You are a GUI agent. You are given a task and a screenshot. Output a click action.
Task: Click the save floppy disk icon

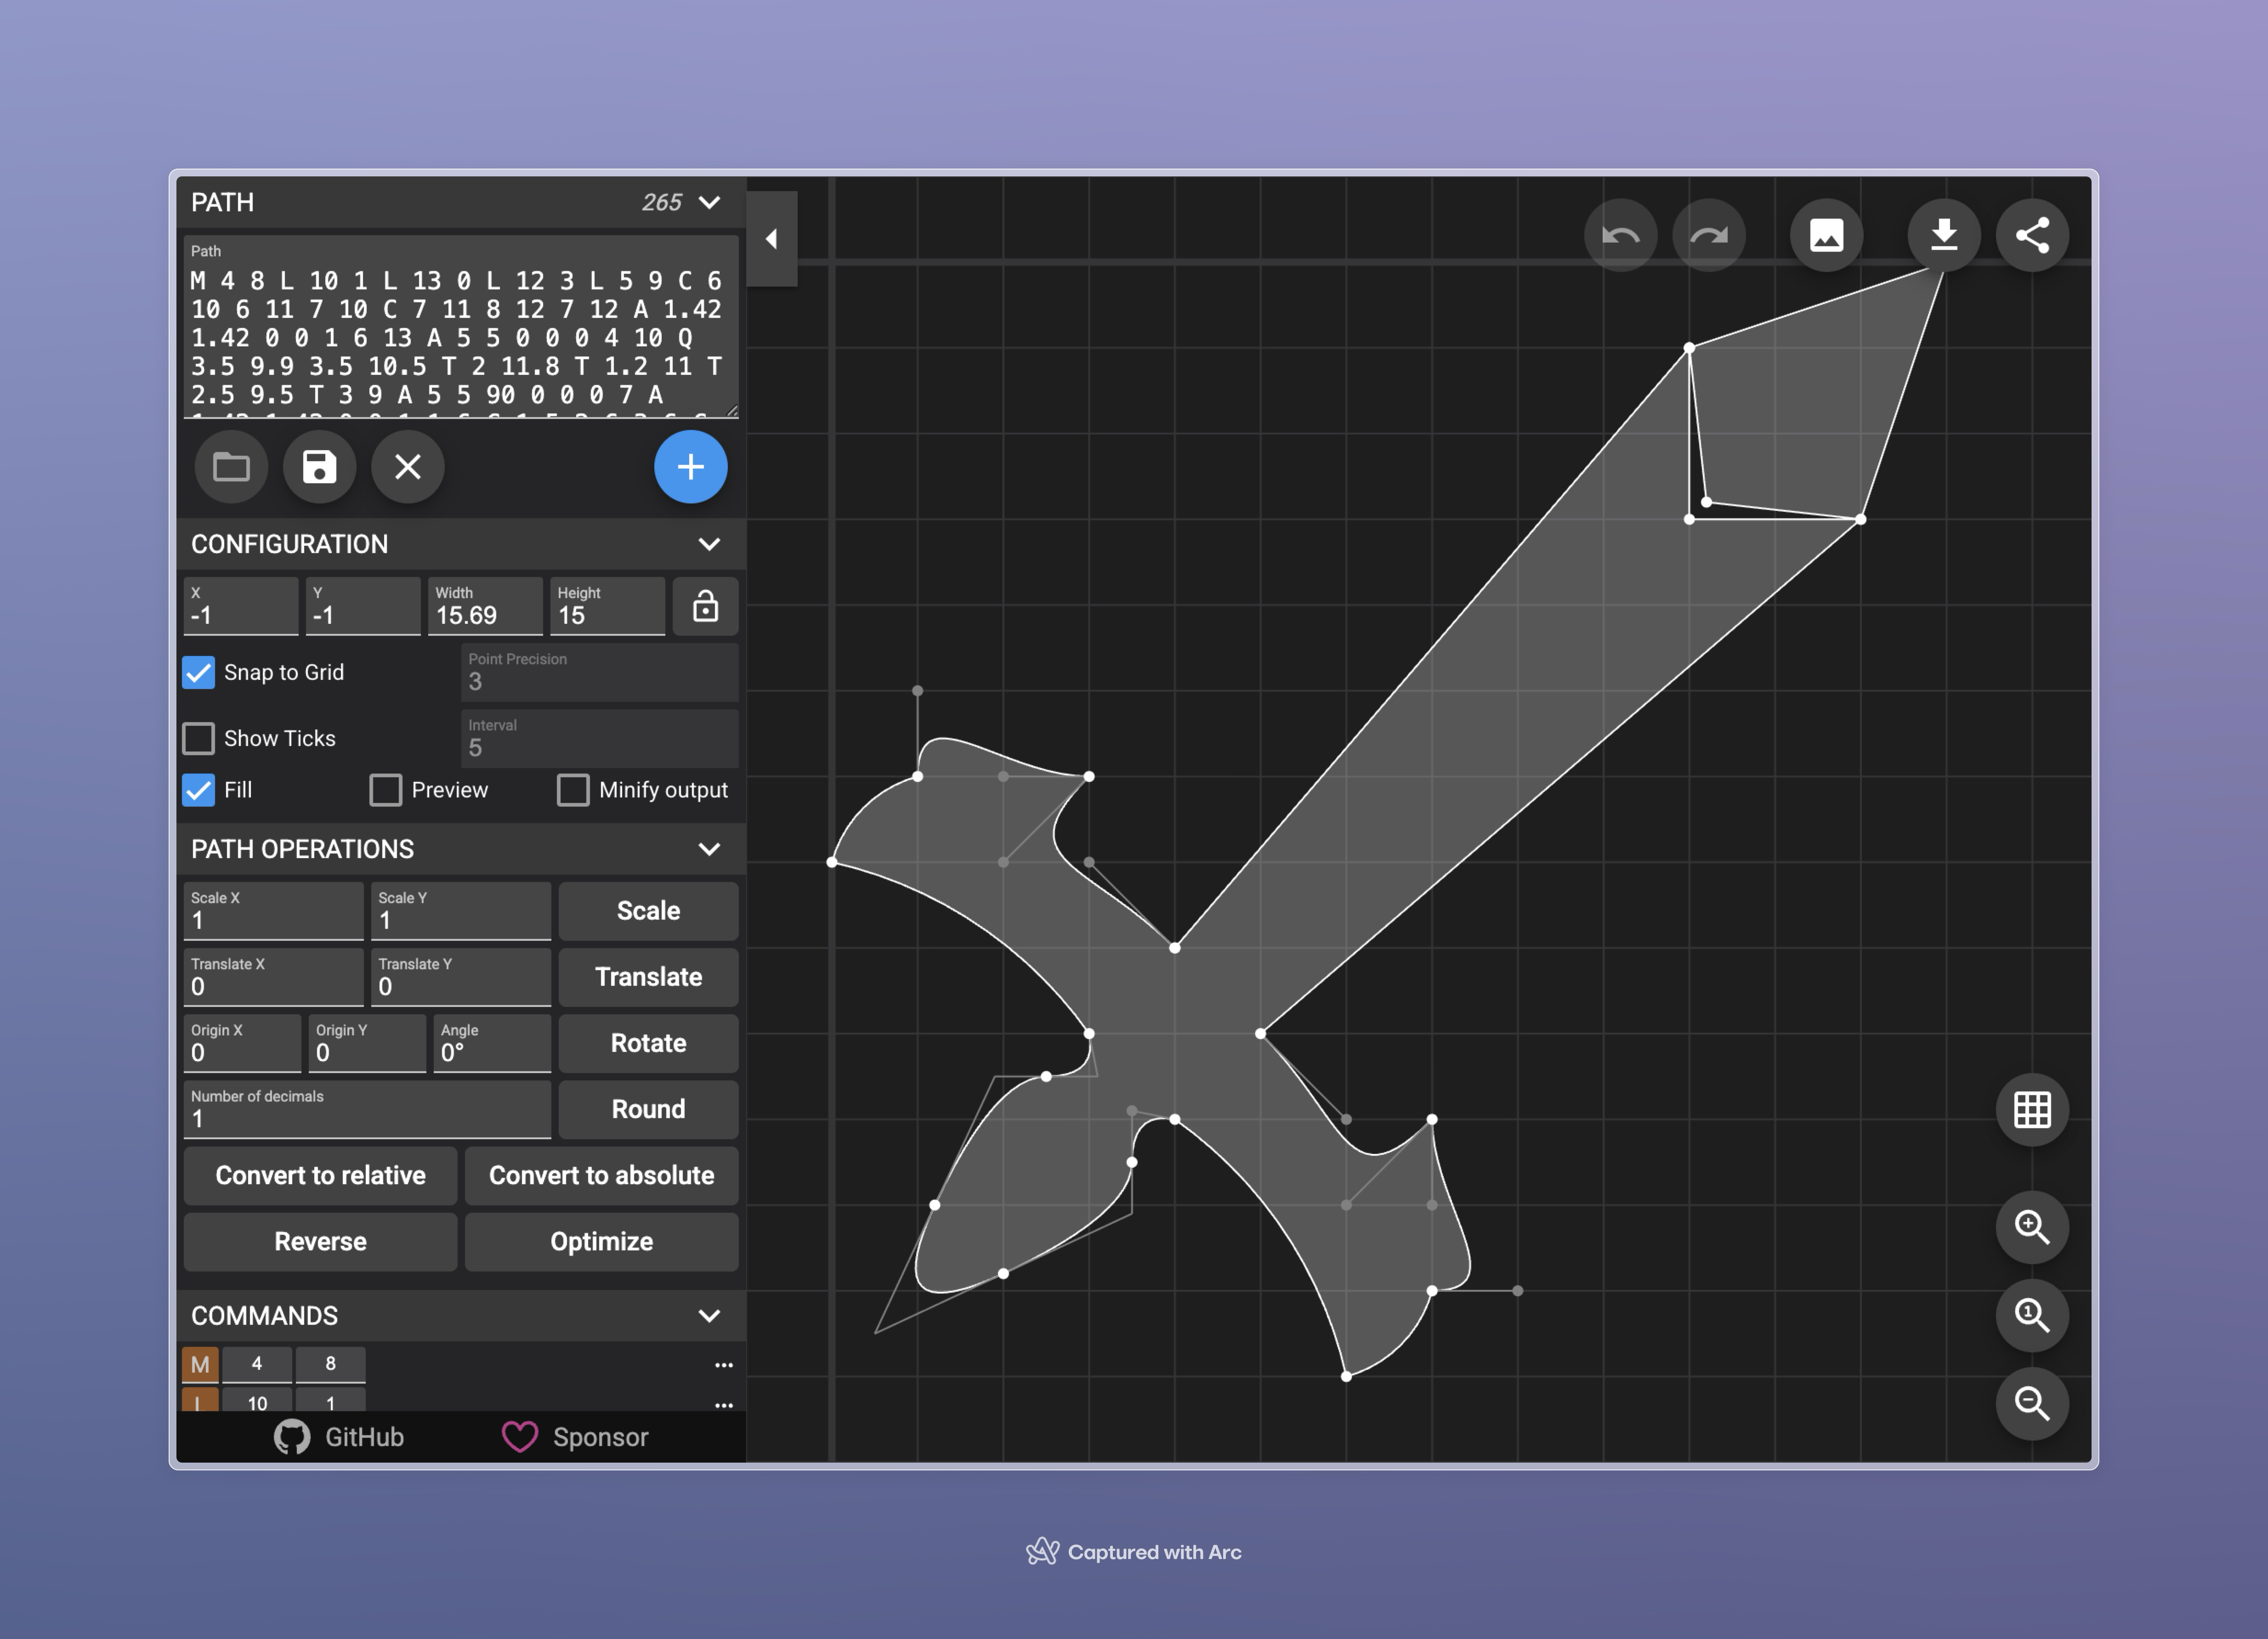click(320, 467)
